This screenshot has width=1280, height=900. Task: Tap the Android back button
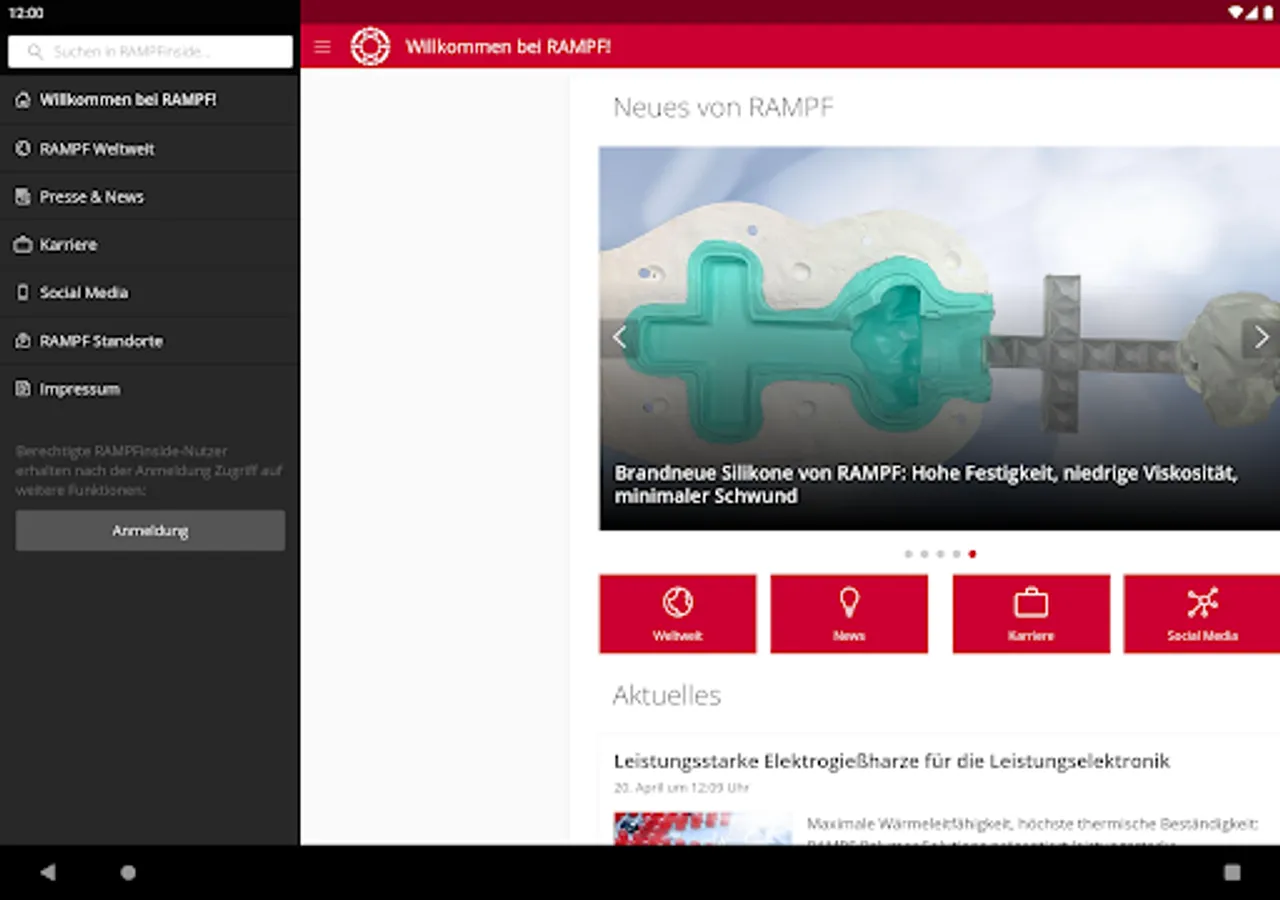pos(47,872)
